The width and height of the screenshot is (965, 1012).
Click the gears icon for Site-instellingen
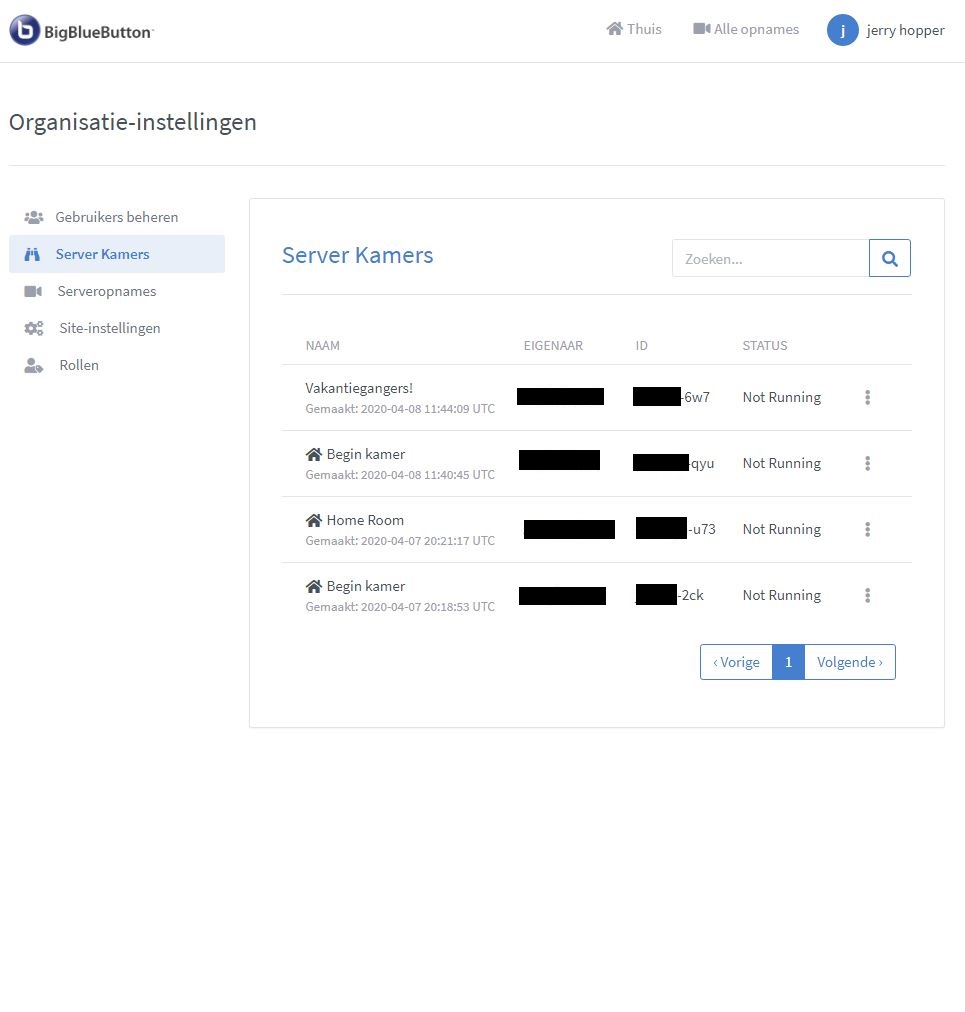[34, 328]
